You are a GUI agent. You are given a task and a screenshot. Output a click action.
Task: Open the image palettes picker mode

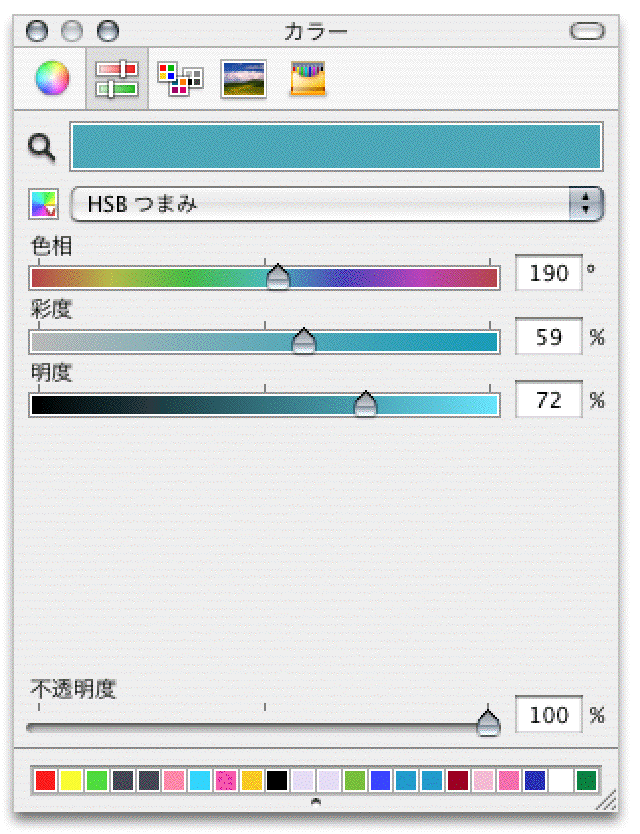click(x=244, y=79)
